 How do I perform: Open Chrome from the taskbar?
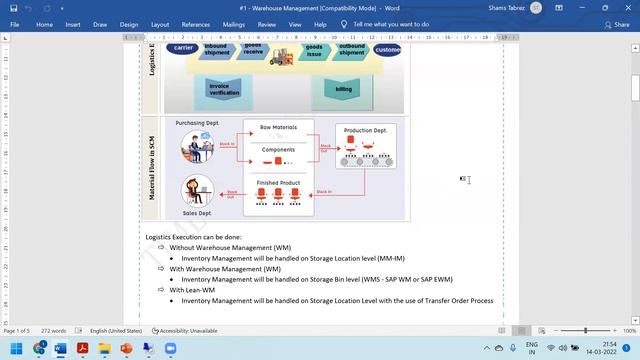[39, 348]
